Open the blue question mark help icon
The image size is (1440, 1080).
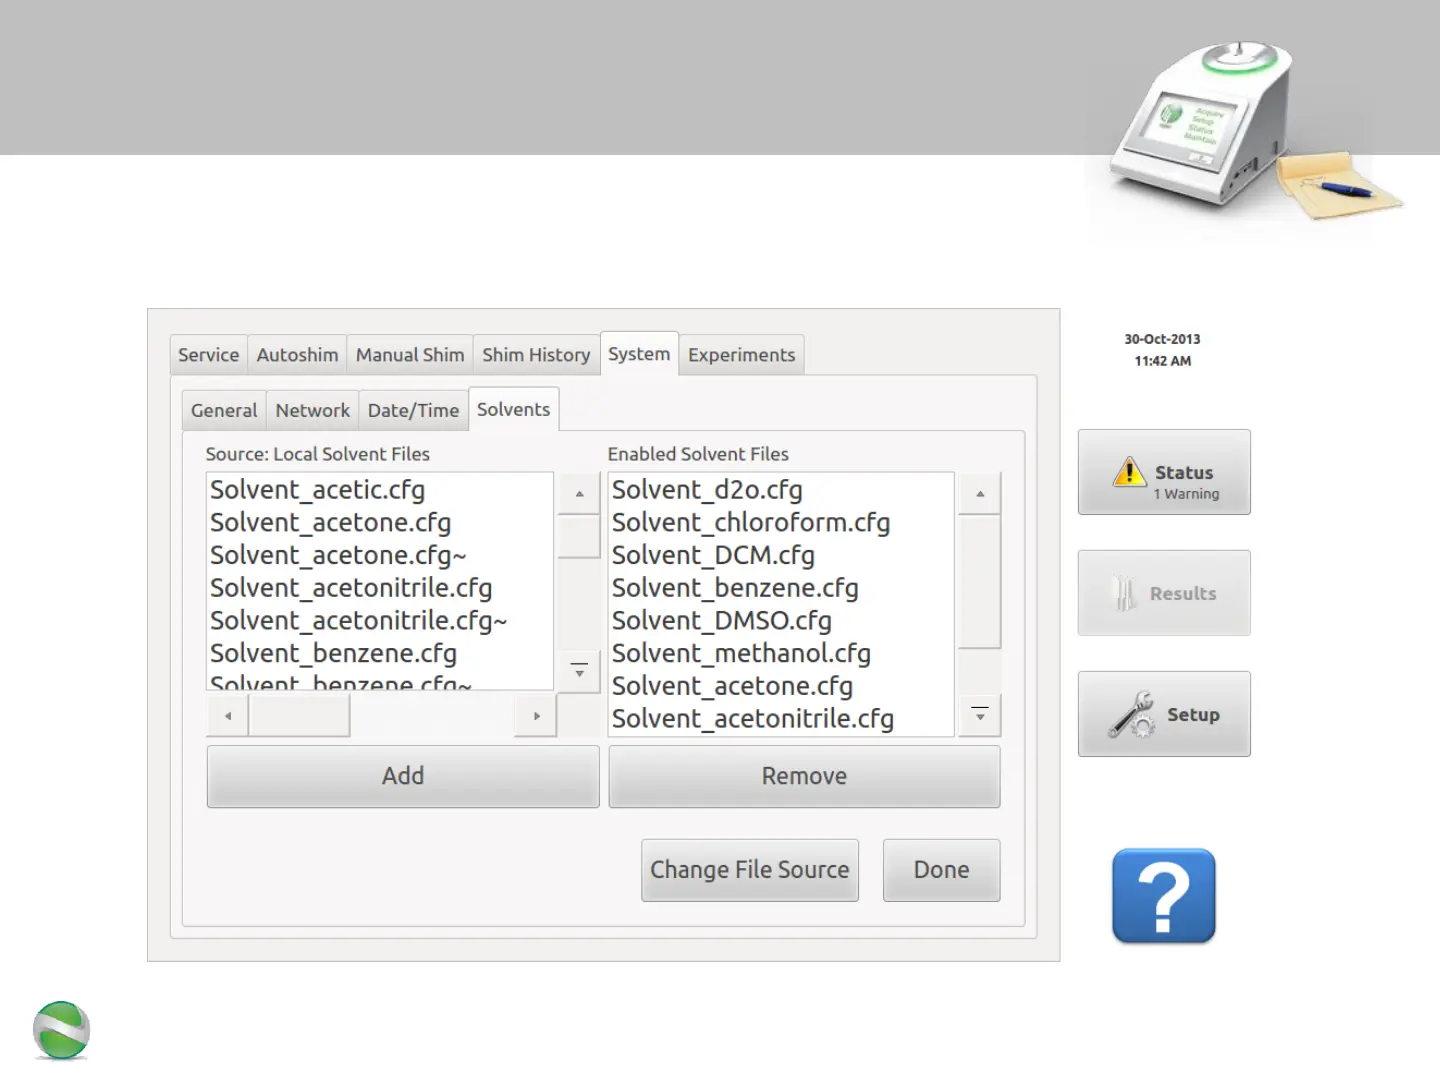tap(1164, 896)
